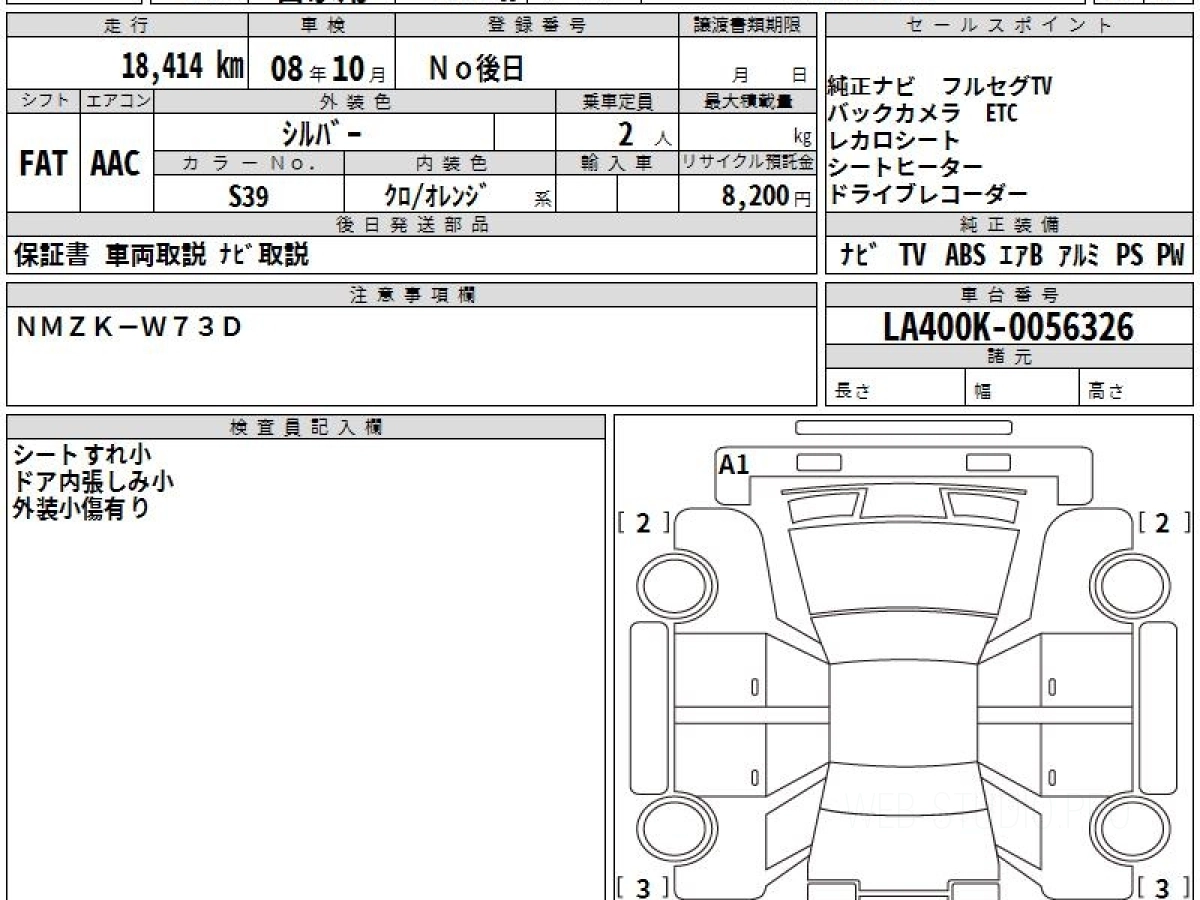This screenshot has height=900, width=1200.
Task: Click the 検査員記入欄 heading
Action: (x=306, y=427)
